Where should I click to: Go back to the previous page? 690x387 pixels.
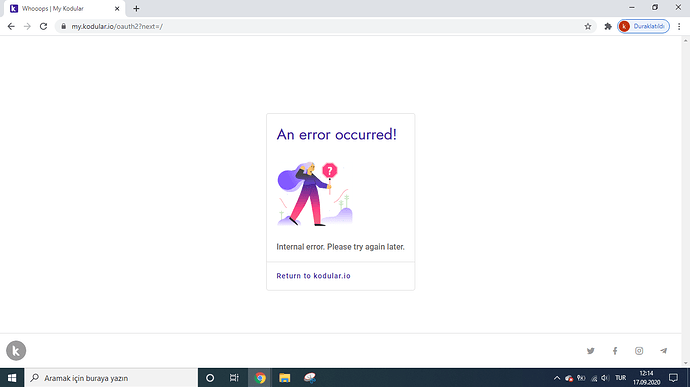coord(11,26)
